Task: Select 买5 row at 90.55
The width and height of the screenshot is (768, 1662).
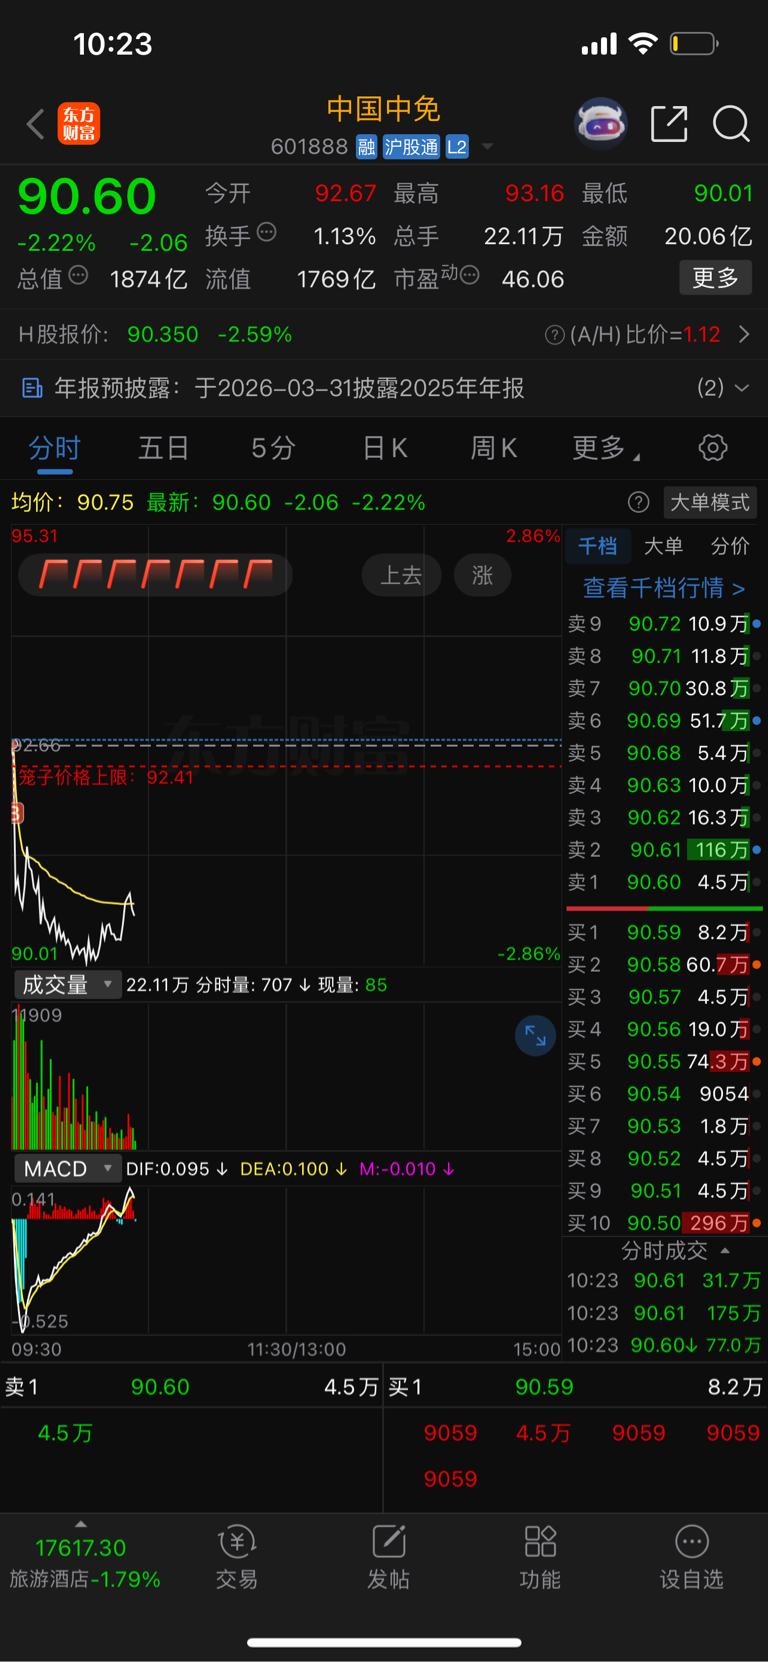Action: click(664, 1062)
